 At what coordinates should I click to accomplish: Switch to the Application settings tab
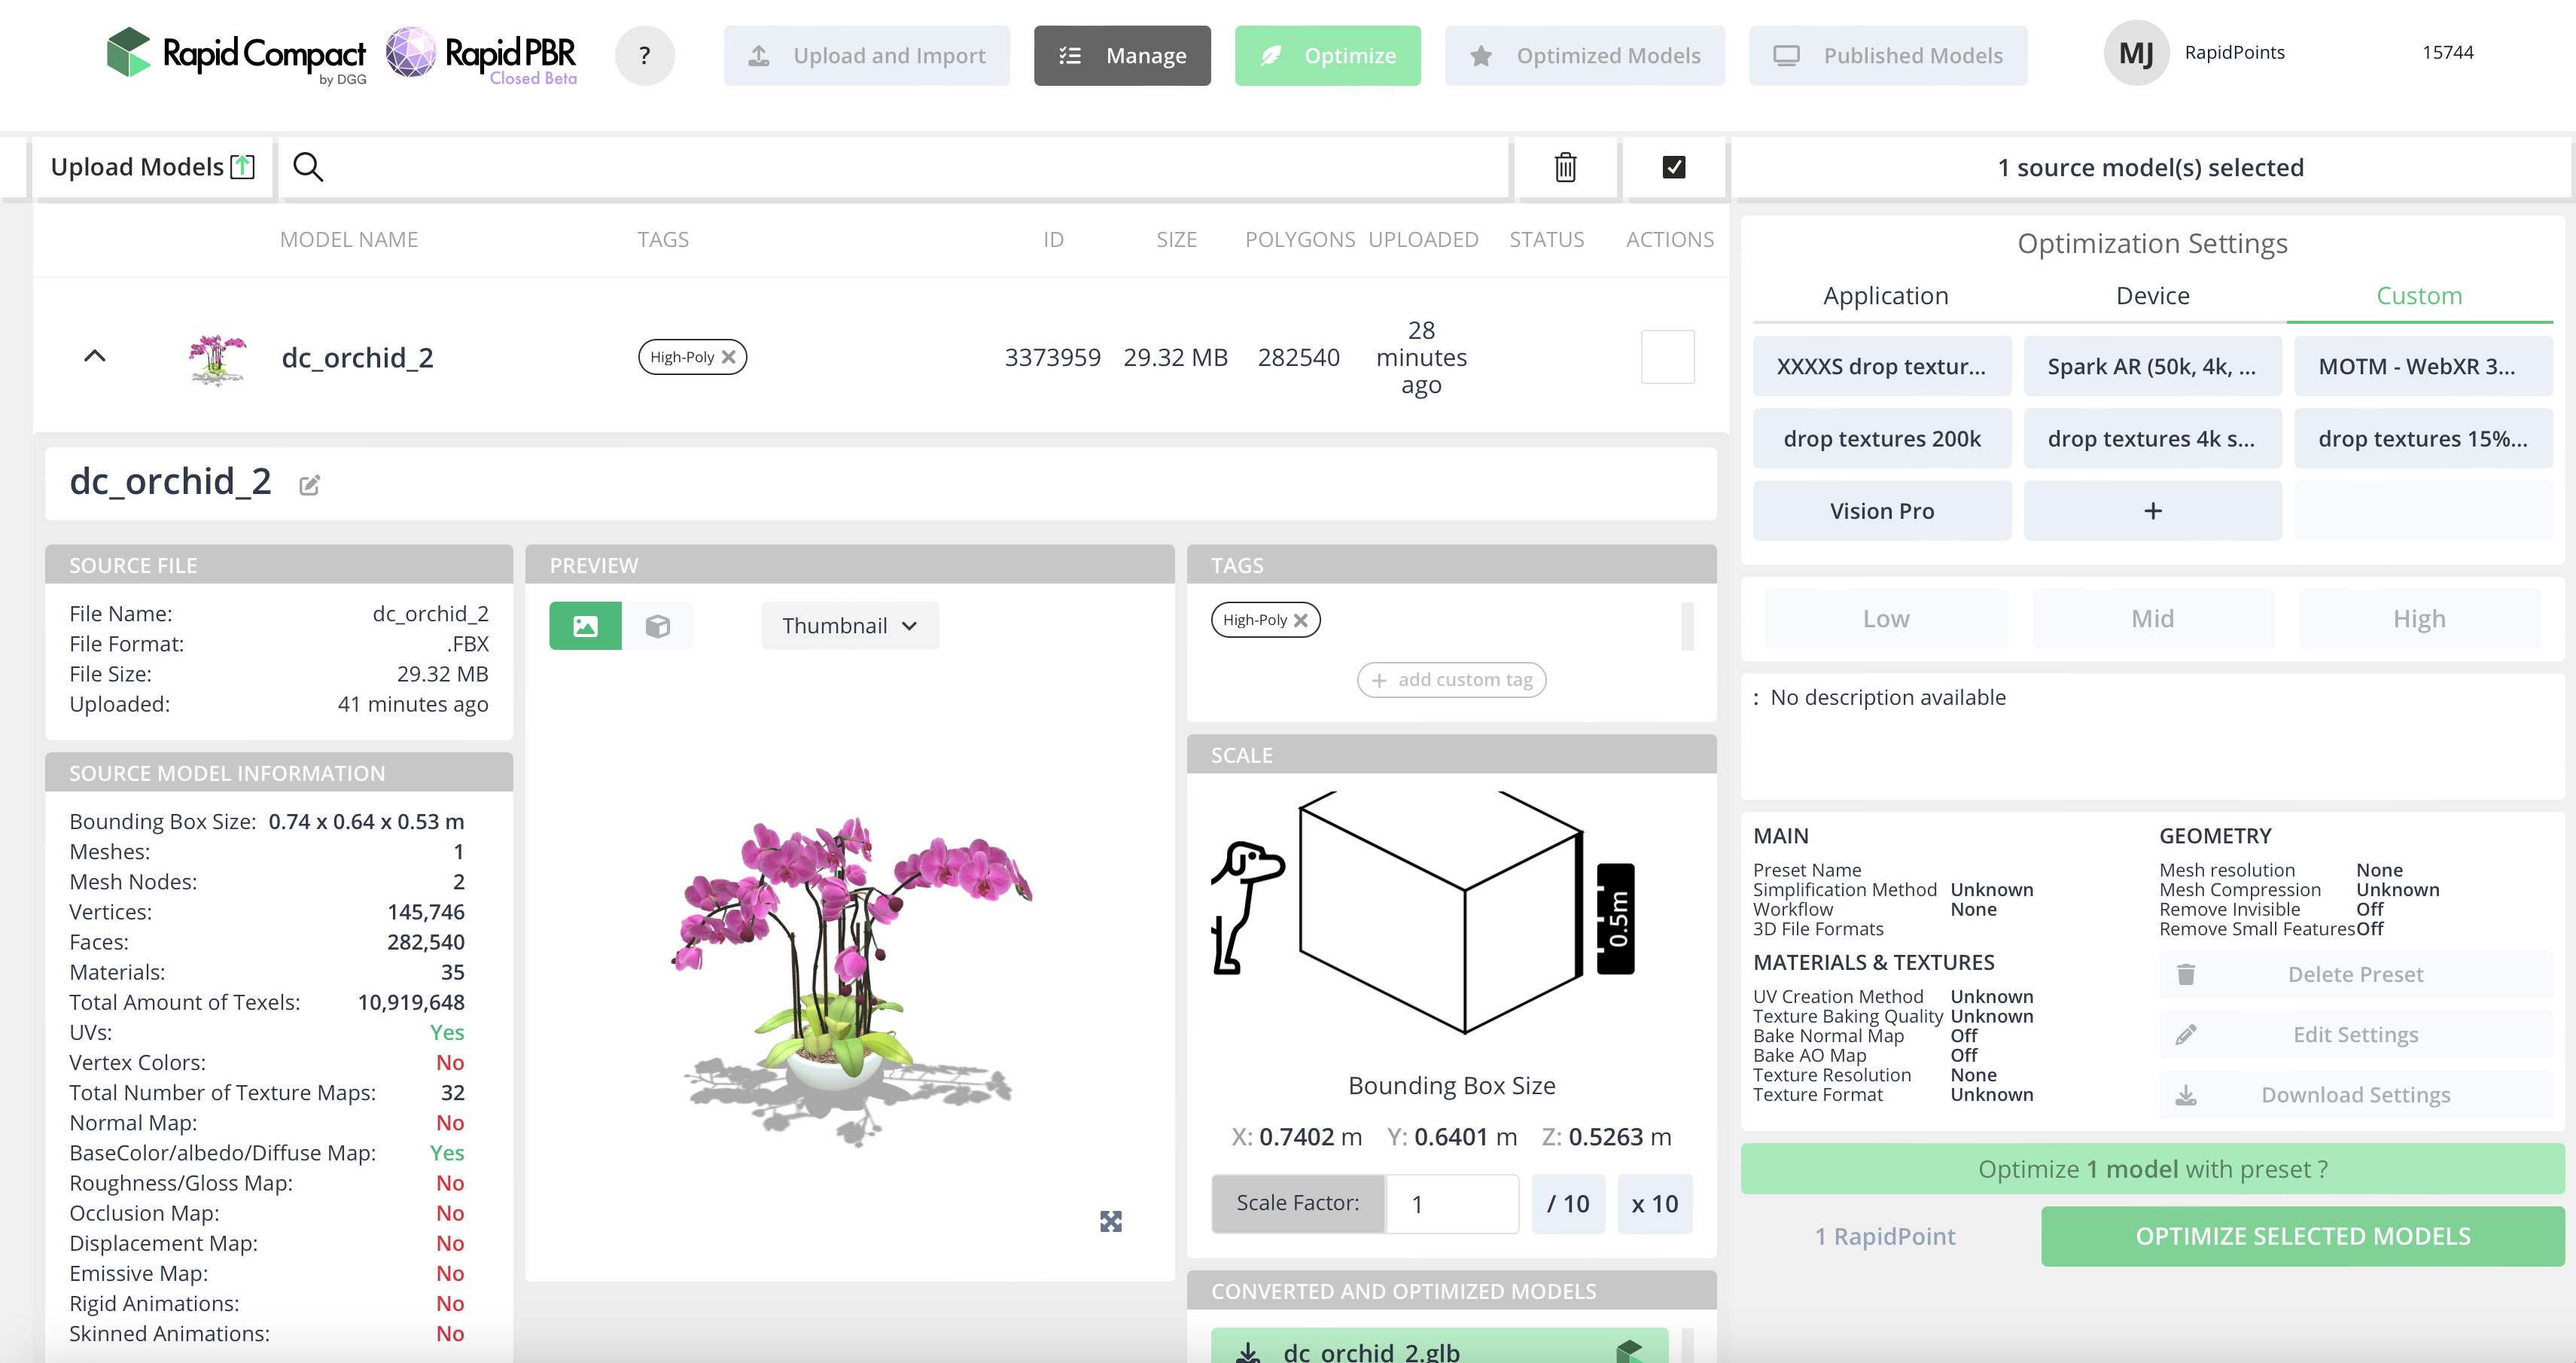1885,296
